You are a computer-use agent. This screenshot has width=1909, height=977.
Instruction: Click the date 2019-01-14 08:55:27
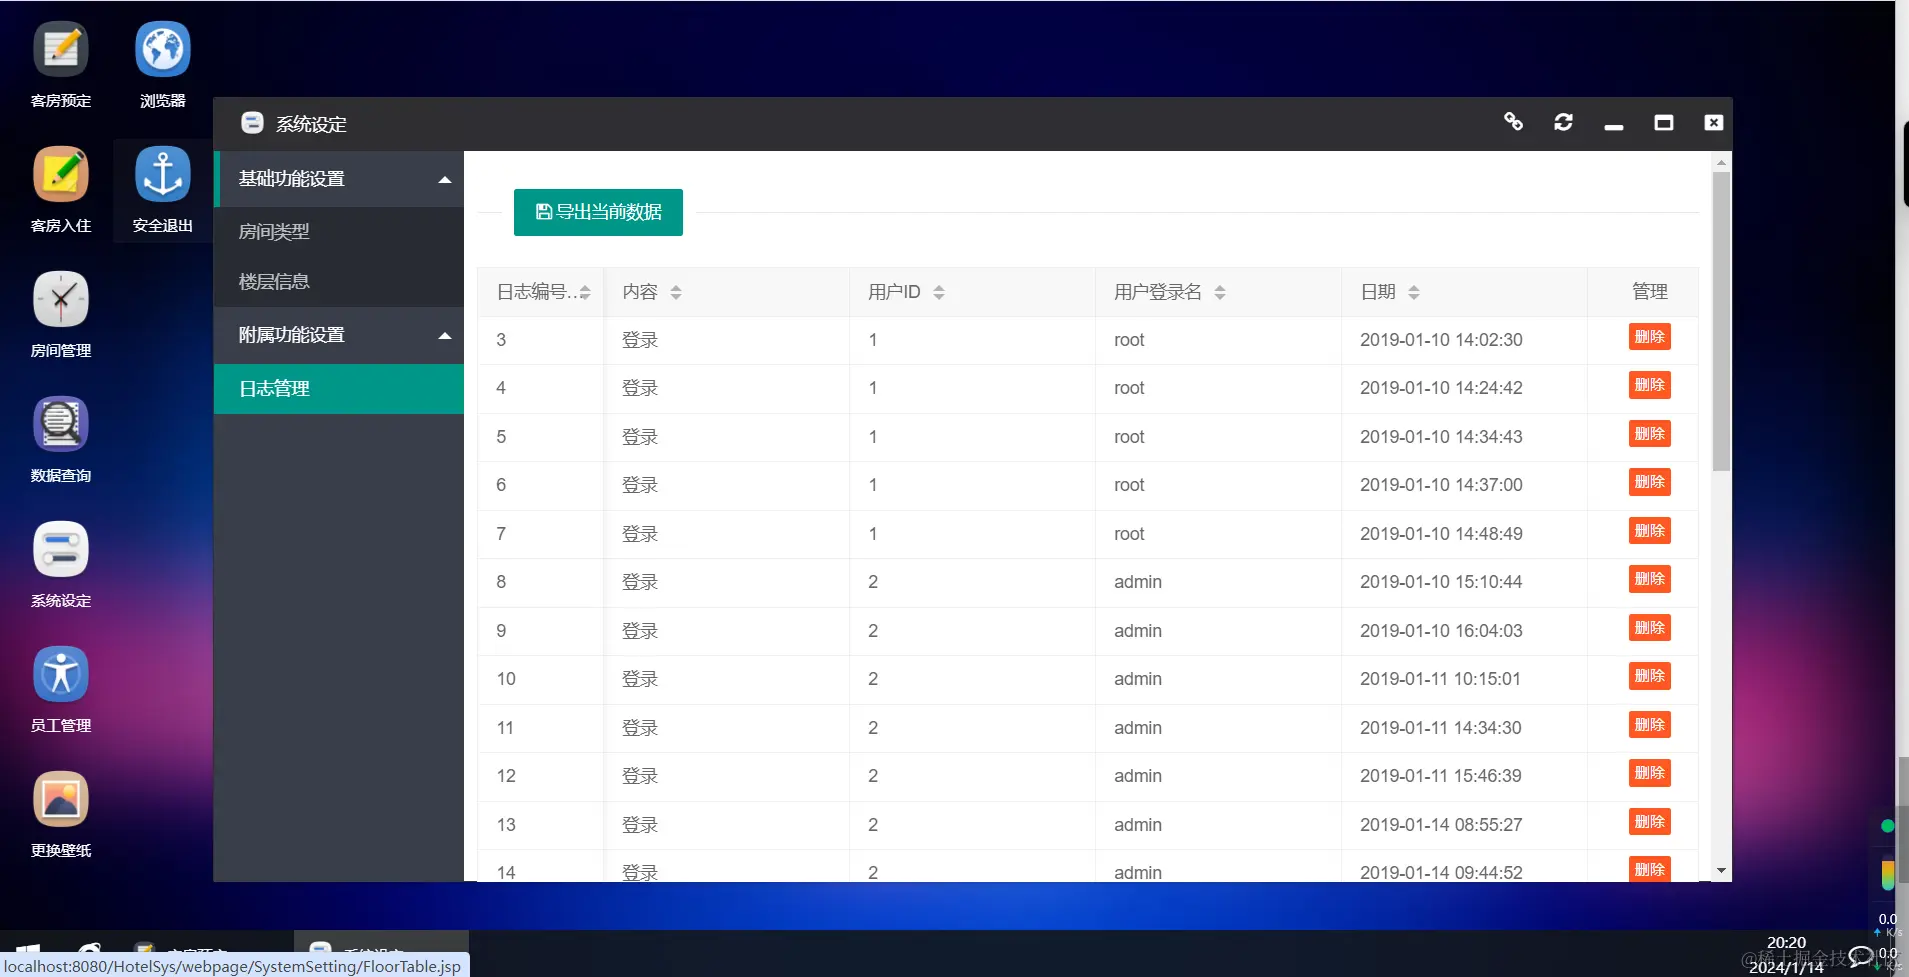click(x=1441, y=825)
